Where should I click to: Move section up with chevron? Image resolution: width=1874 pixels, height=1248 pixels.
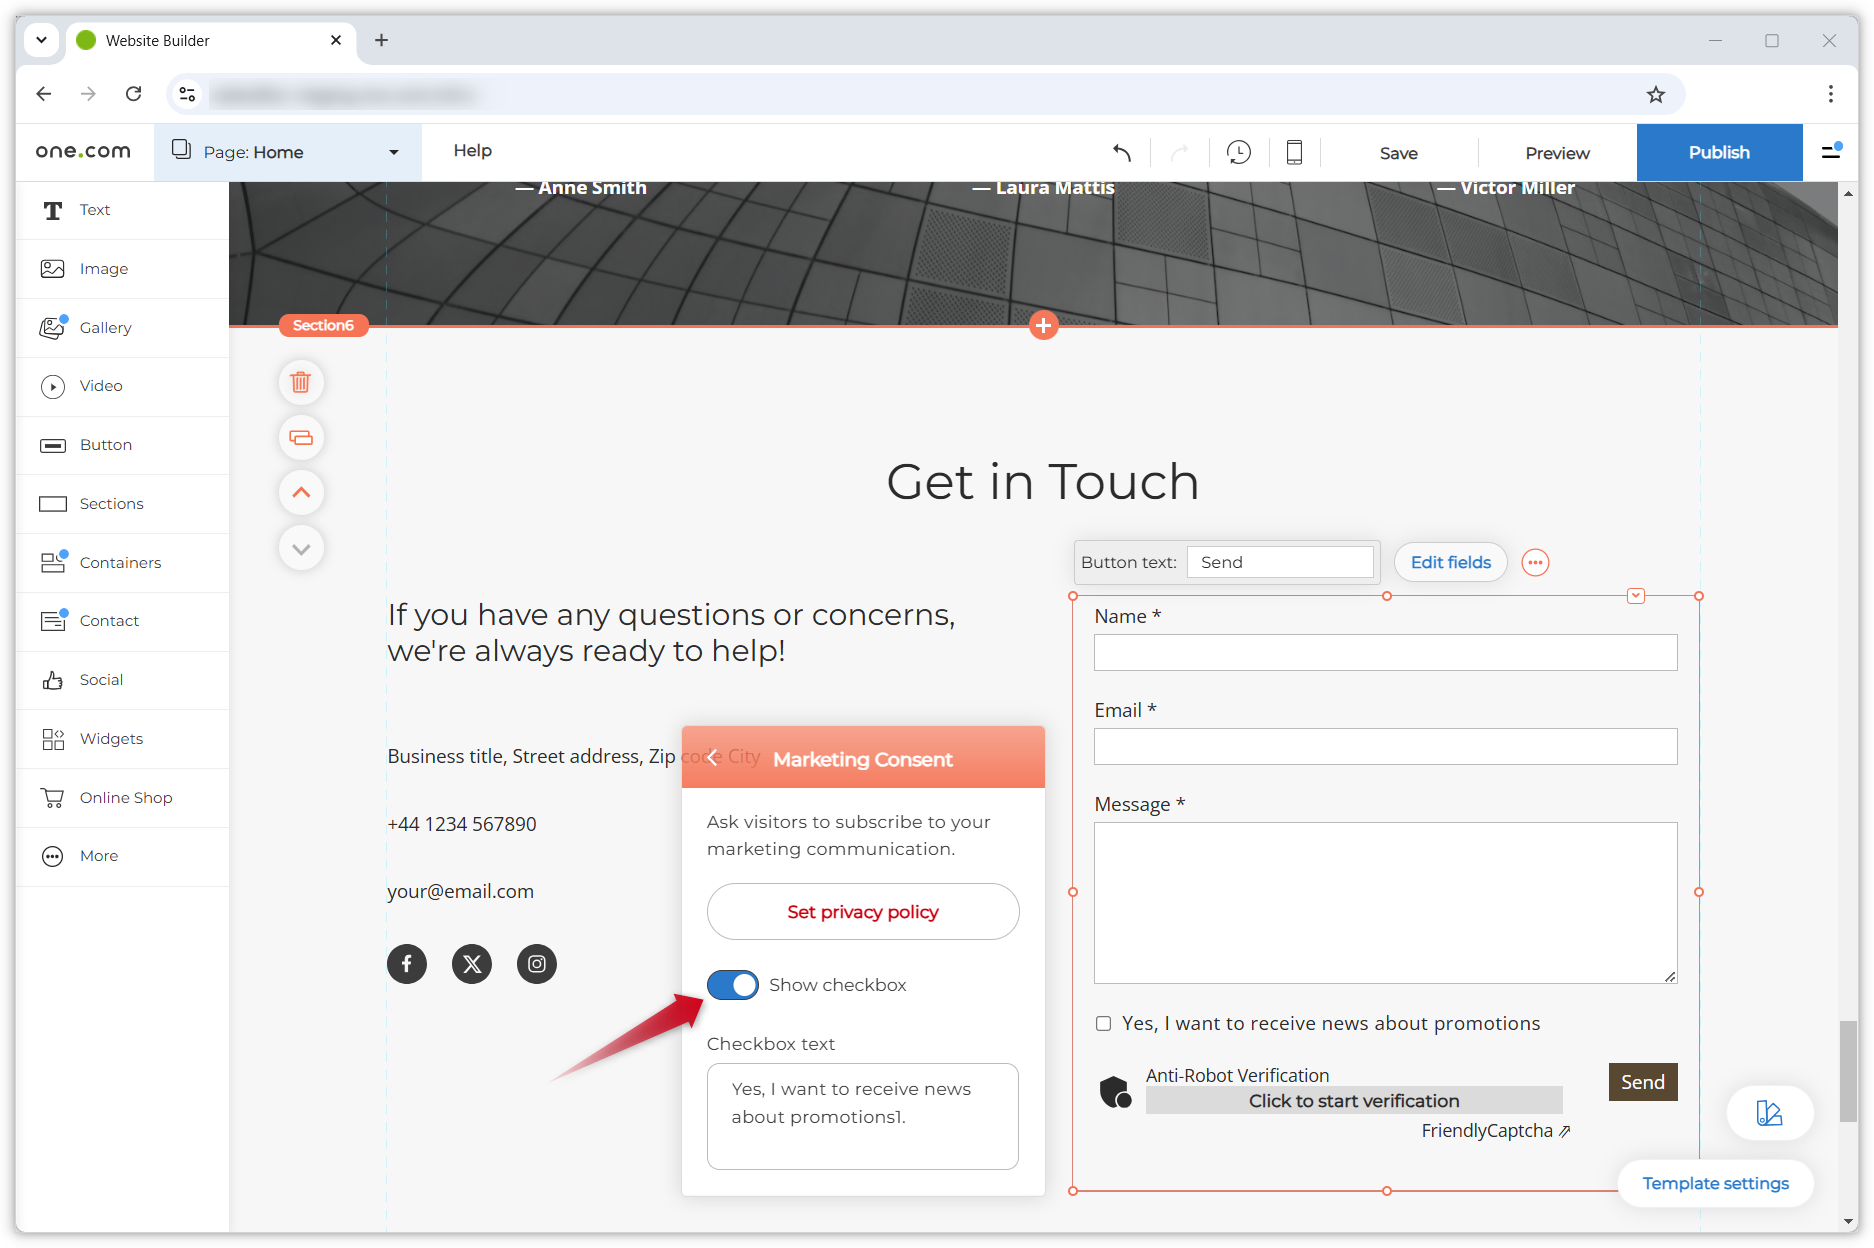tap(301, 493)
